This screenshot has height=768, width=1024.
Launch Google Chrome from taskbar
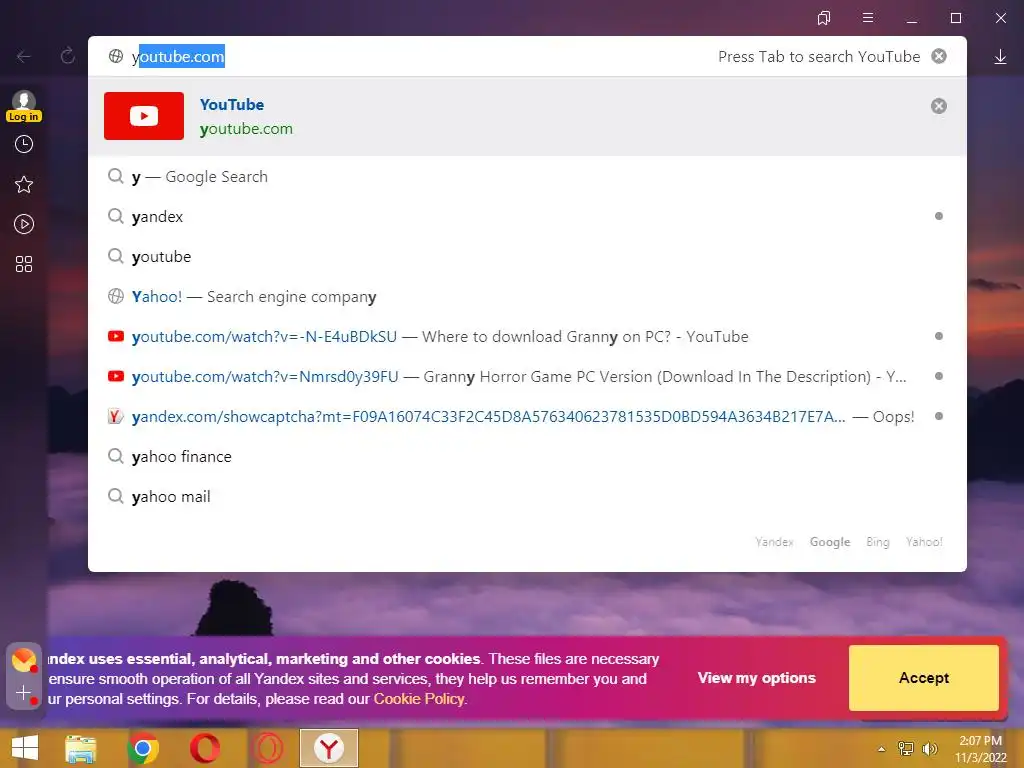(143, 749)
